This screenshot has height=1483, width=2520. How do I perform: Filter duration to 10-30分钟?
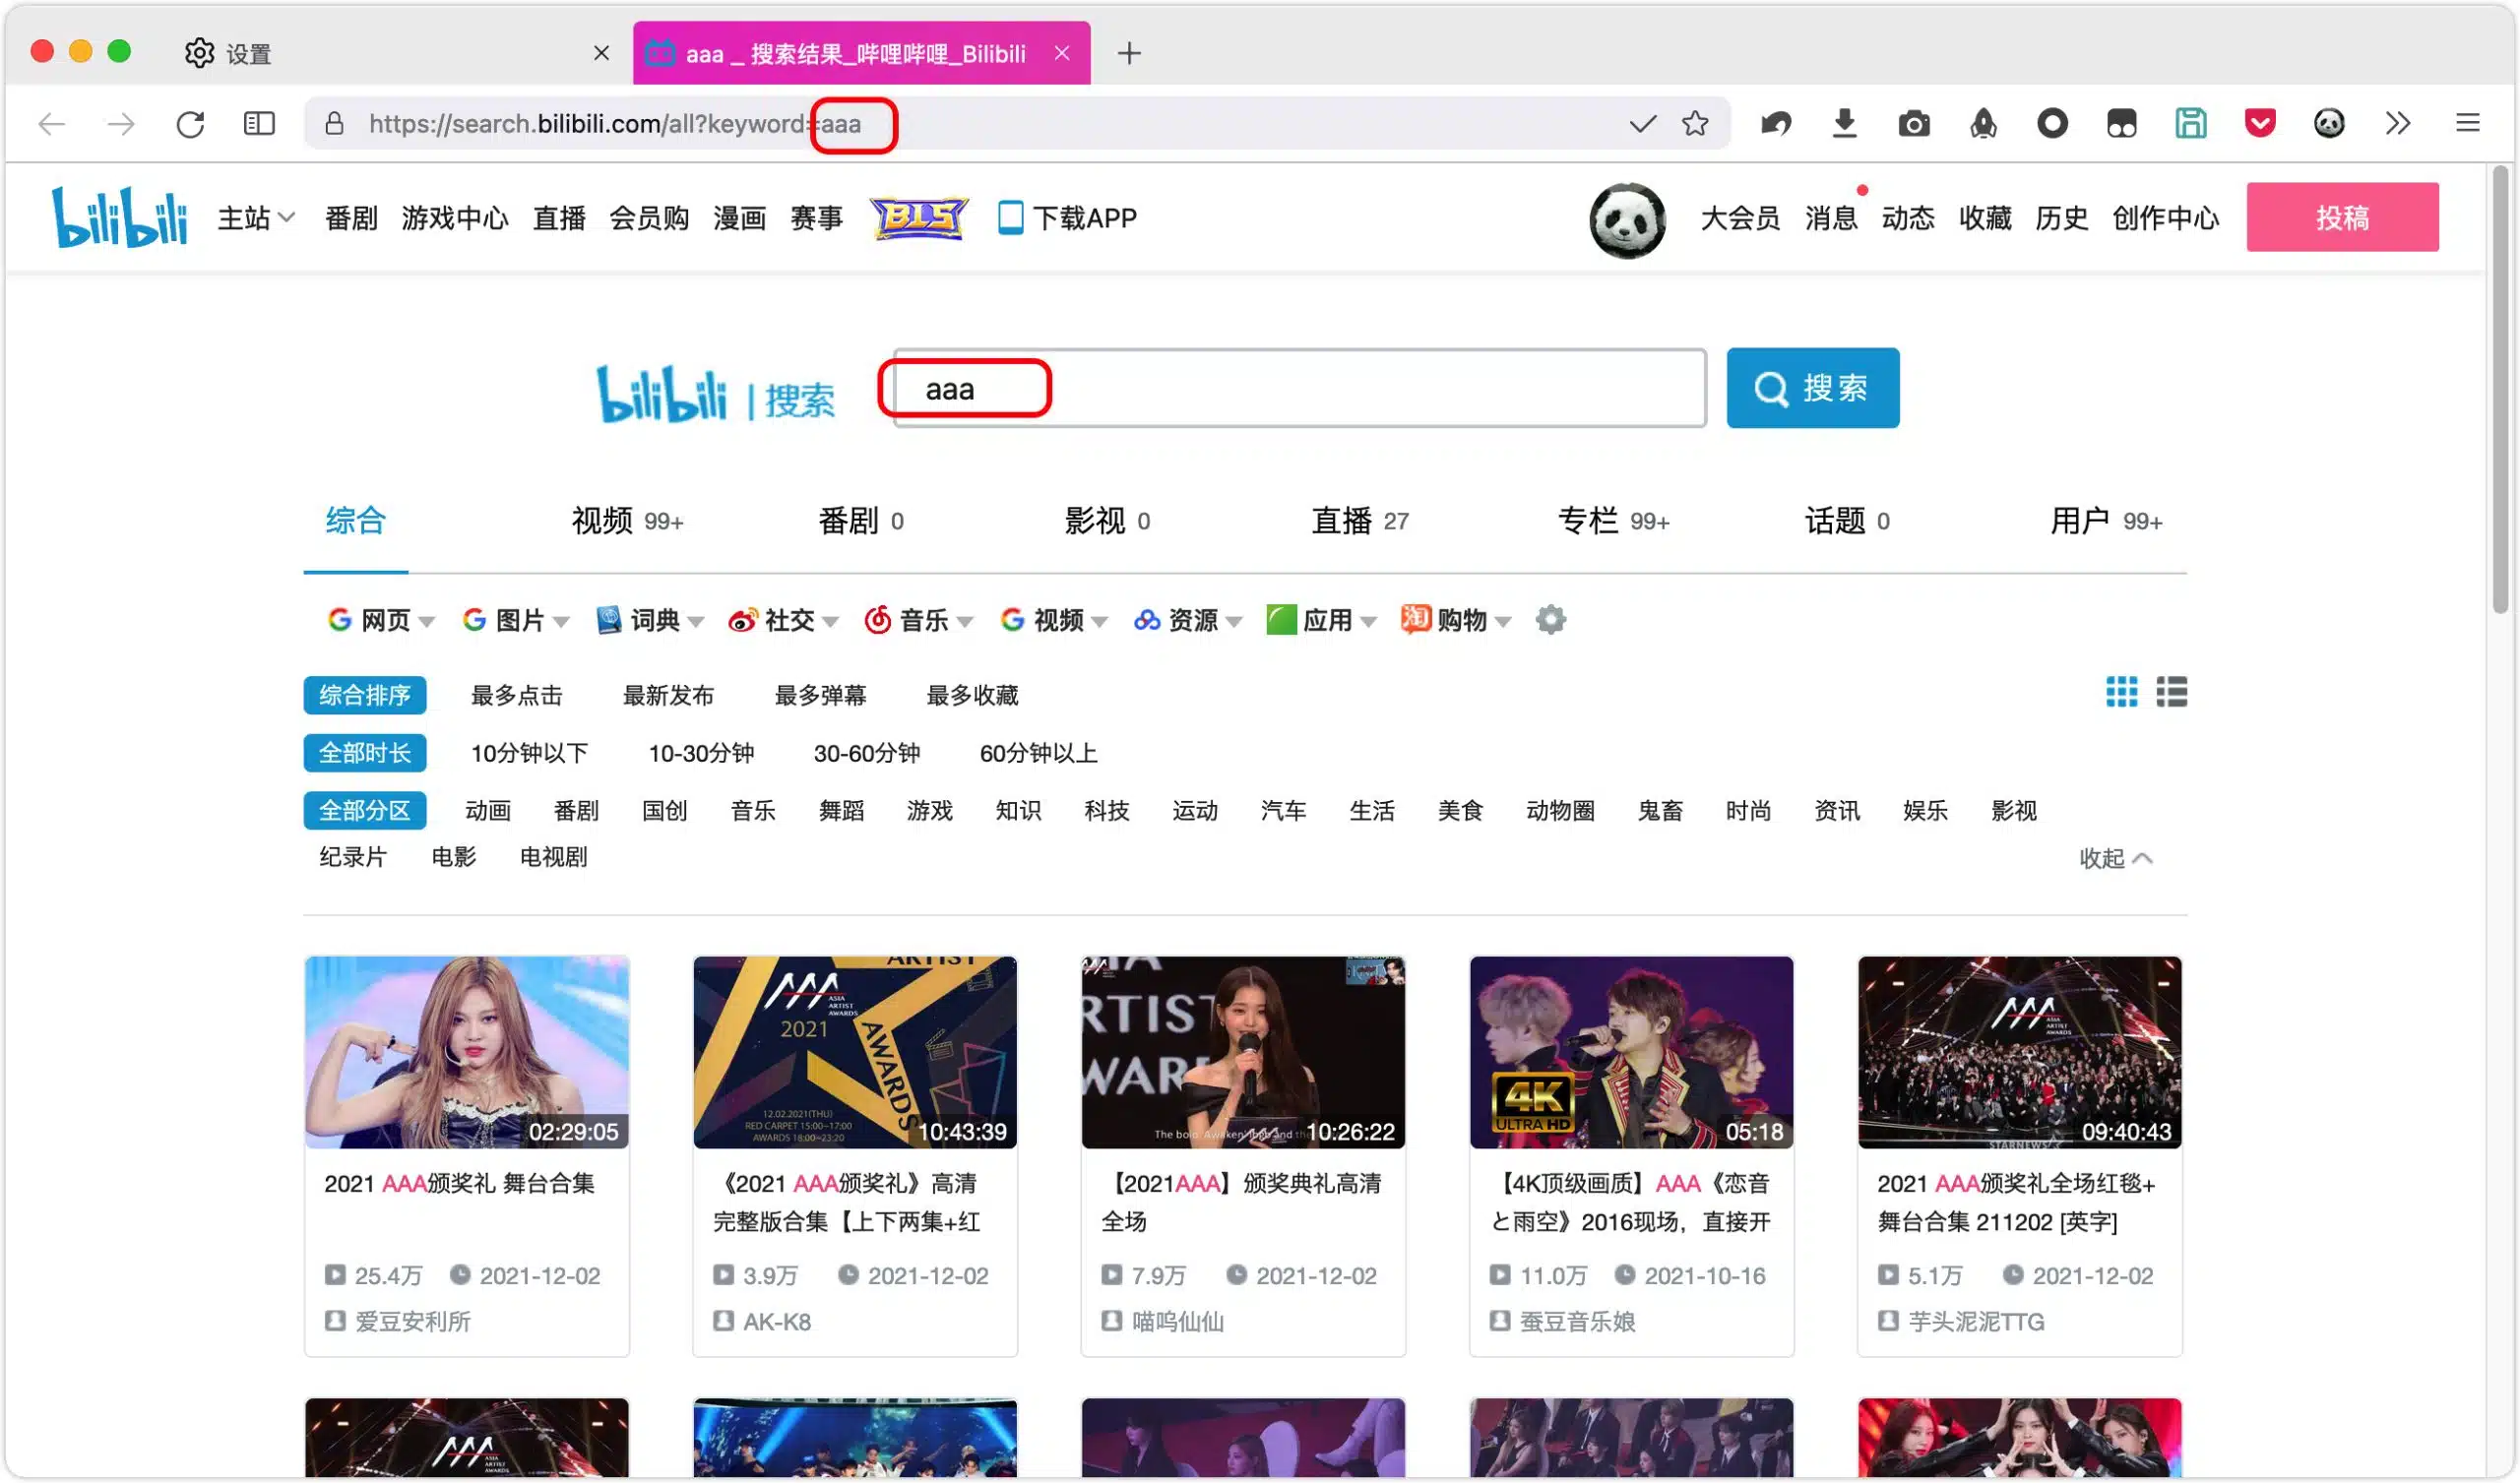click(700, 753)
